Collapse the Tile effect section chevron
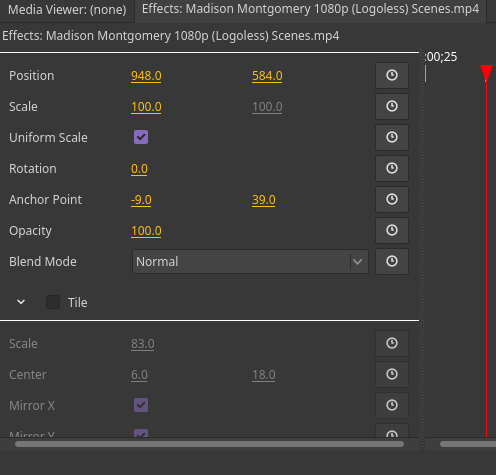 (21, 302)
